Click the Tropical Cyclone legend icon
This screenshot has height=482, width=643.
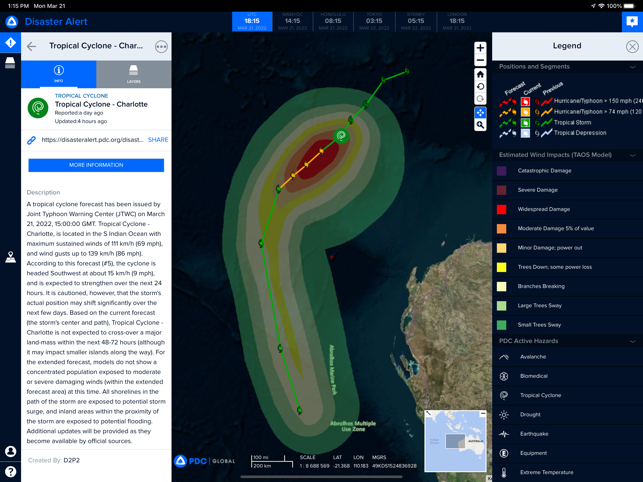click(x=504, y=396)
